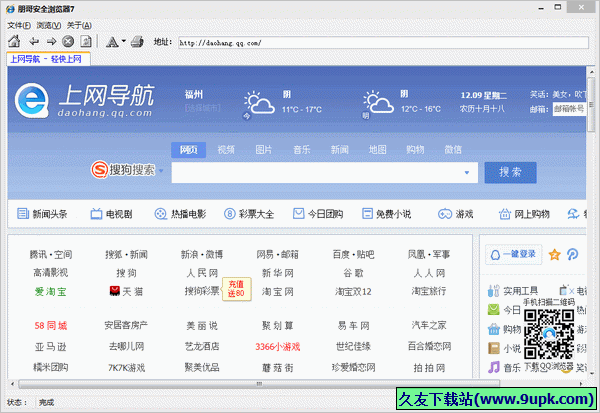Click the blue Tencent Weibo icon
Image resolution: width=600 pixels, height=413 pixels.
coord(572,254)
